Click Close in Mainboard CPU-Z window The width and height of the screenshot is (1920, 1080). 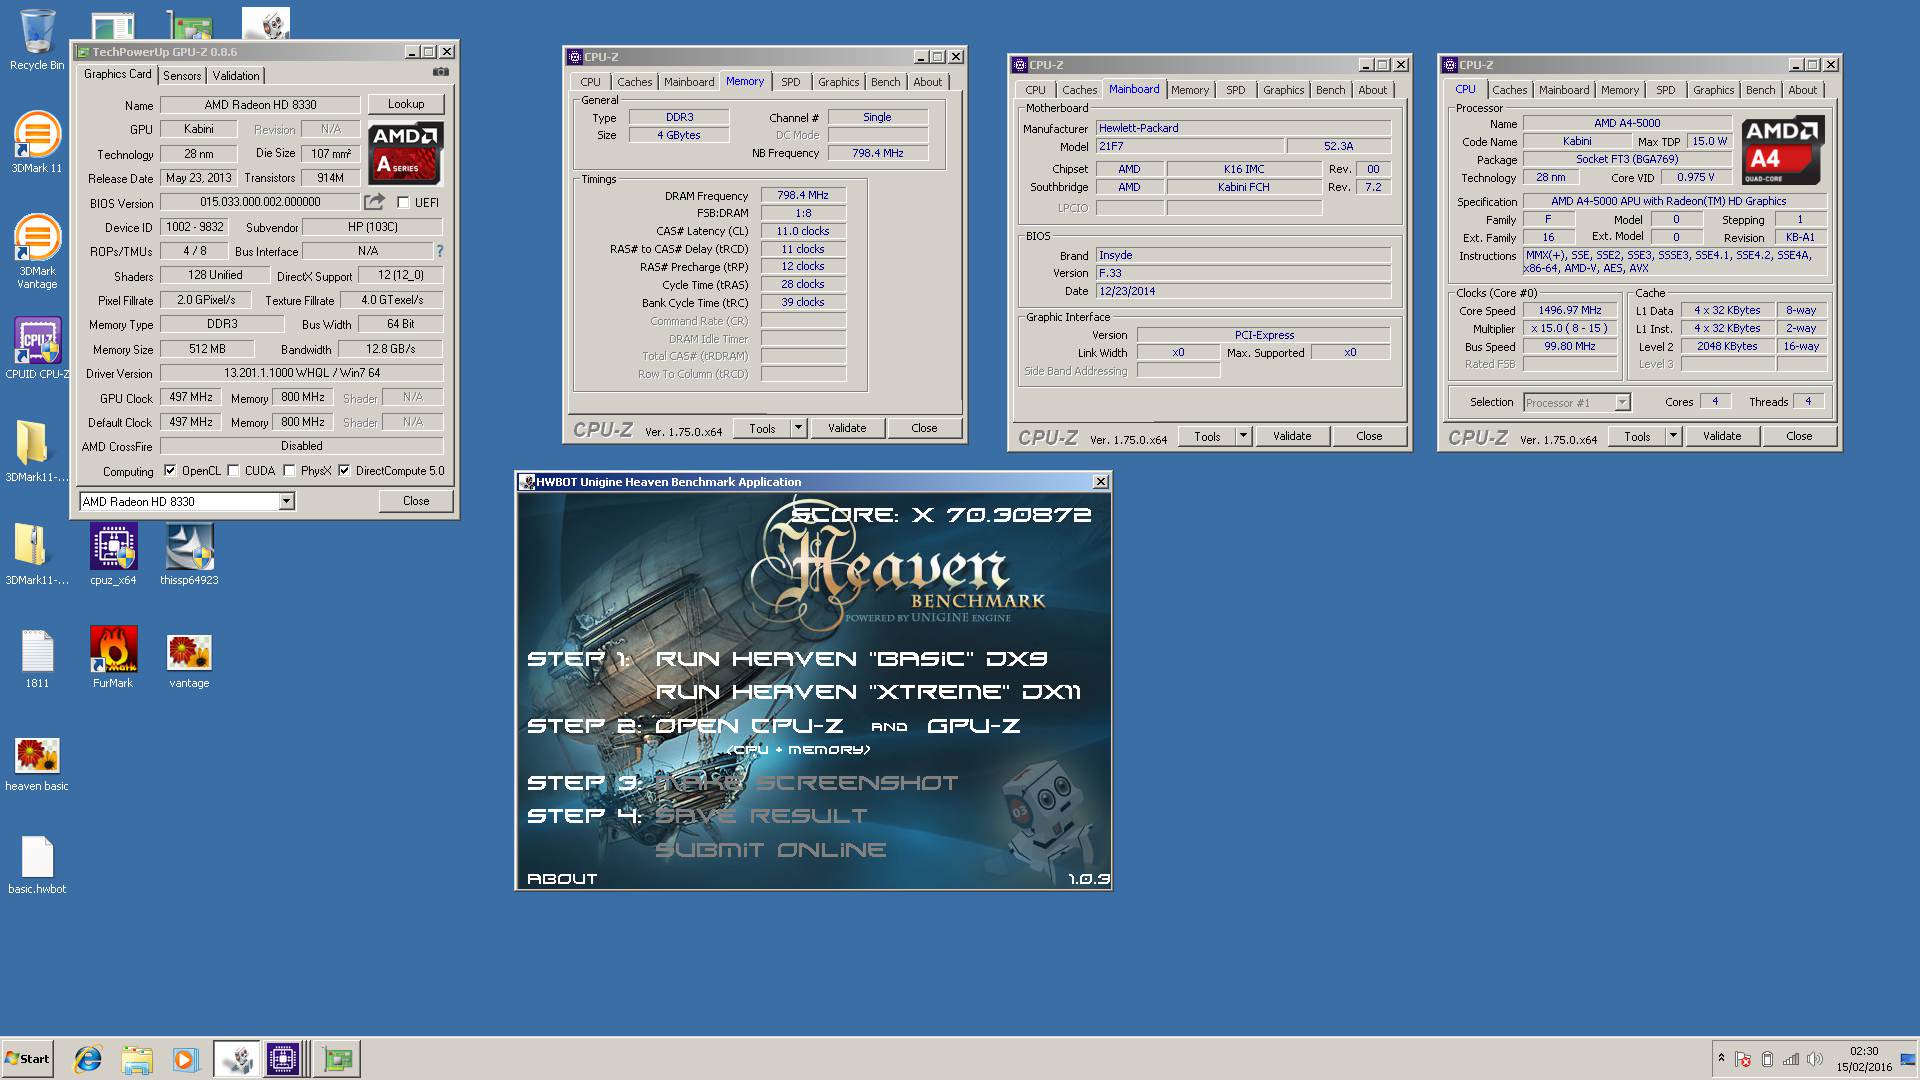[x=1369, y=436]
